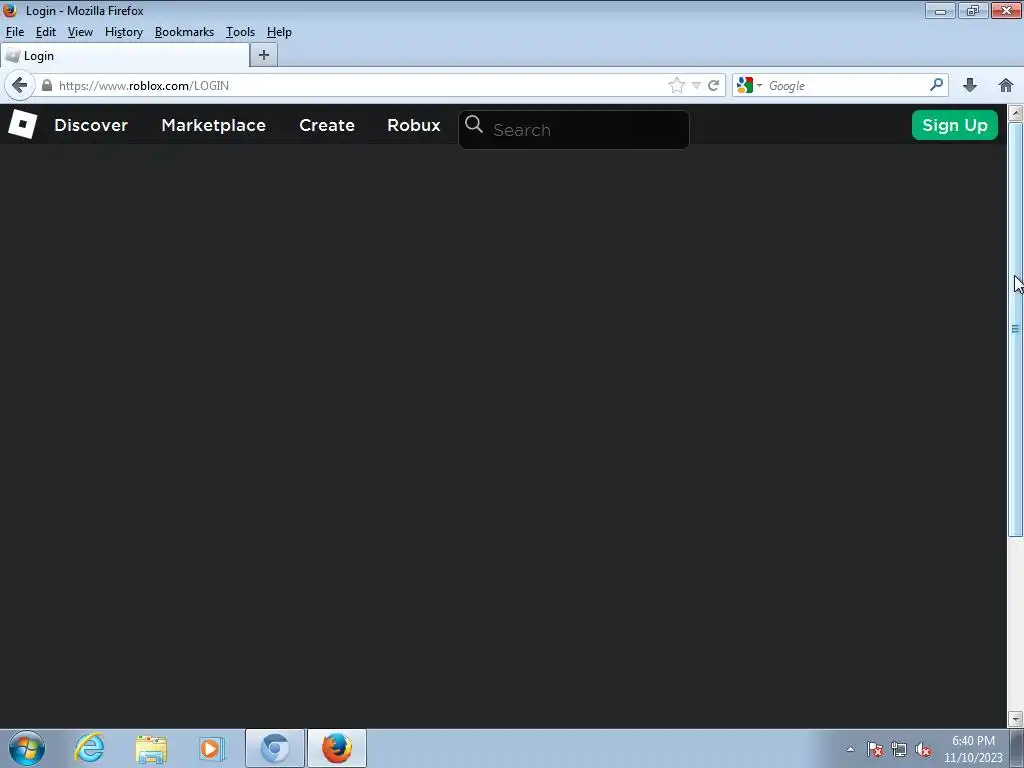Screen dimensions: 1024x768
Task: Open Windows Media Player from the taskbar
Action: point(212,748)
